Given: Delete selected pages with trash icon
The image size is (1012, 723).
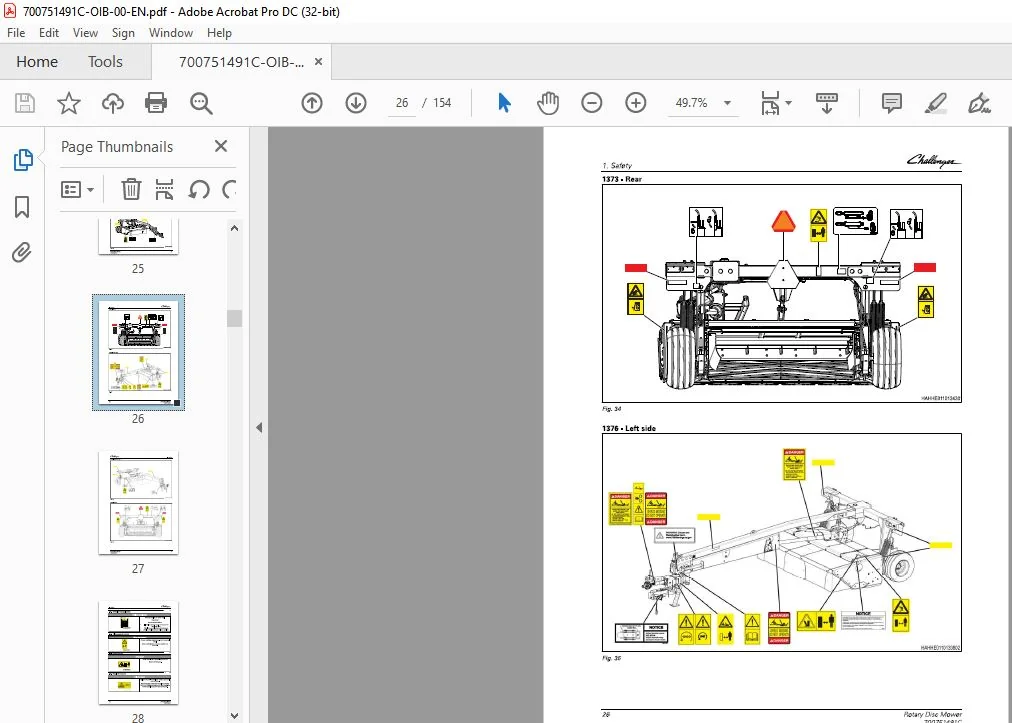Looking at the screenshot, I should (x=131, y=190).
